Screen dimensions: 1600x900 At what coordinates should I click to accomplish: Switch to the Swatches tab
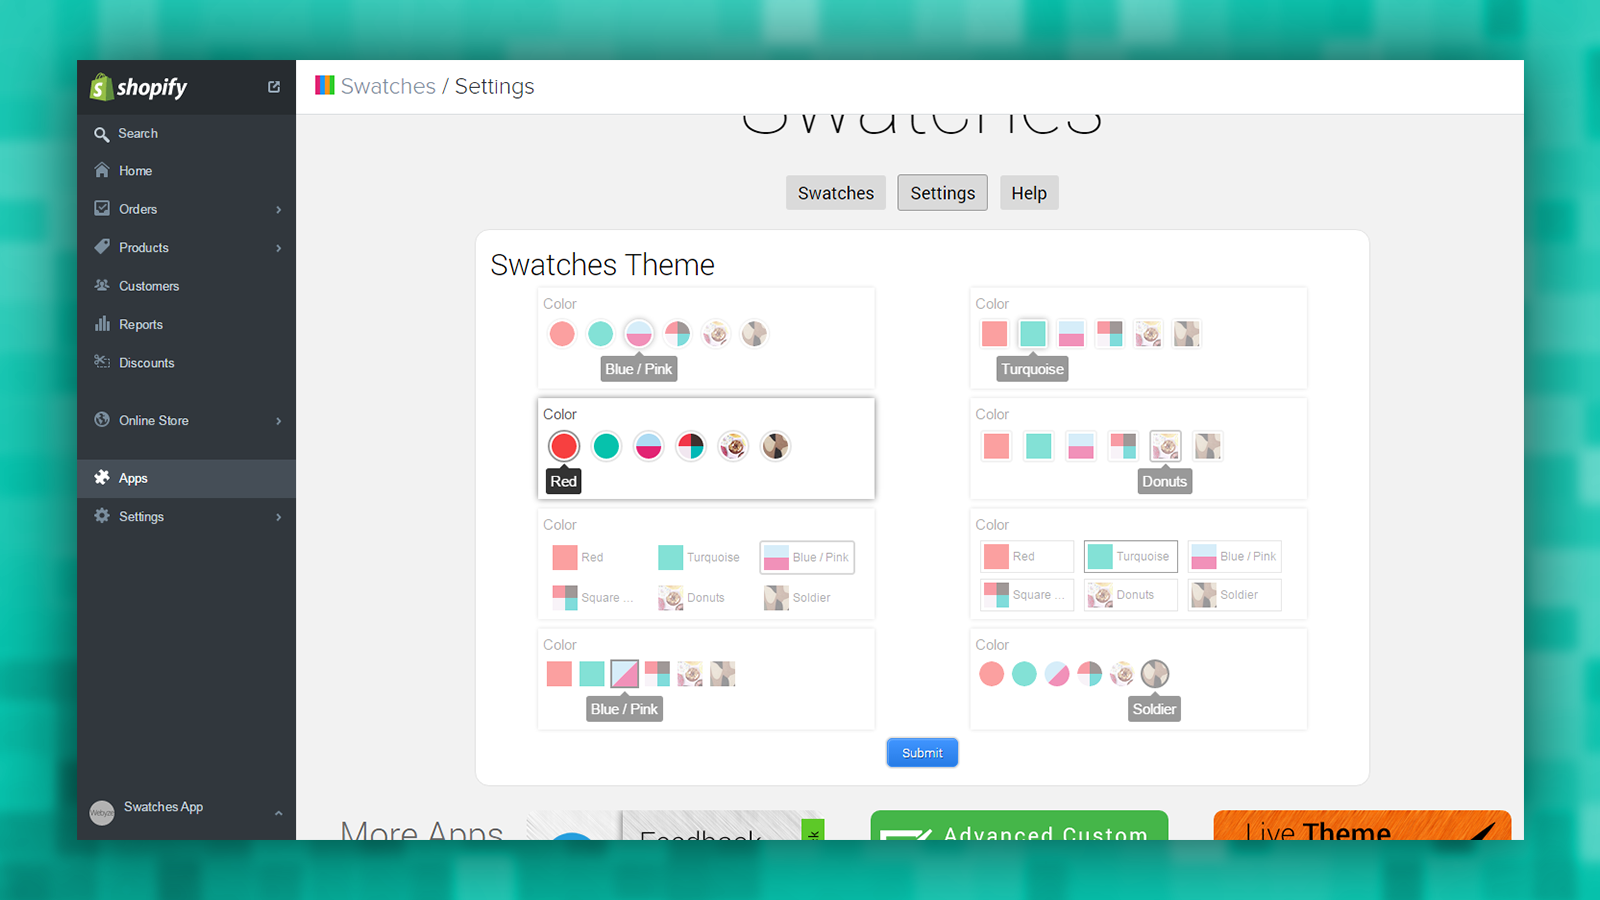pos(835,192)
